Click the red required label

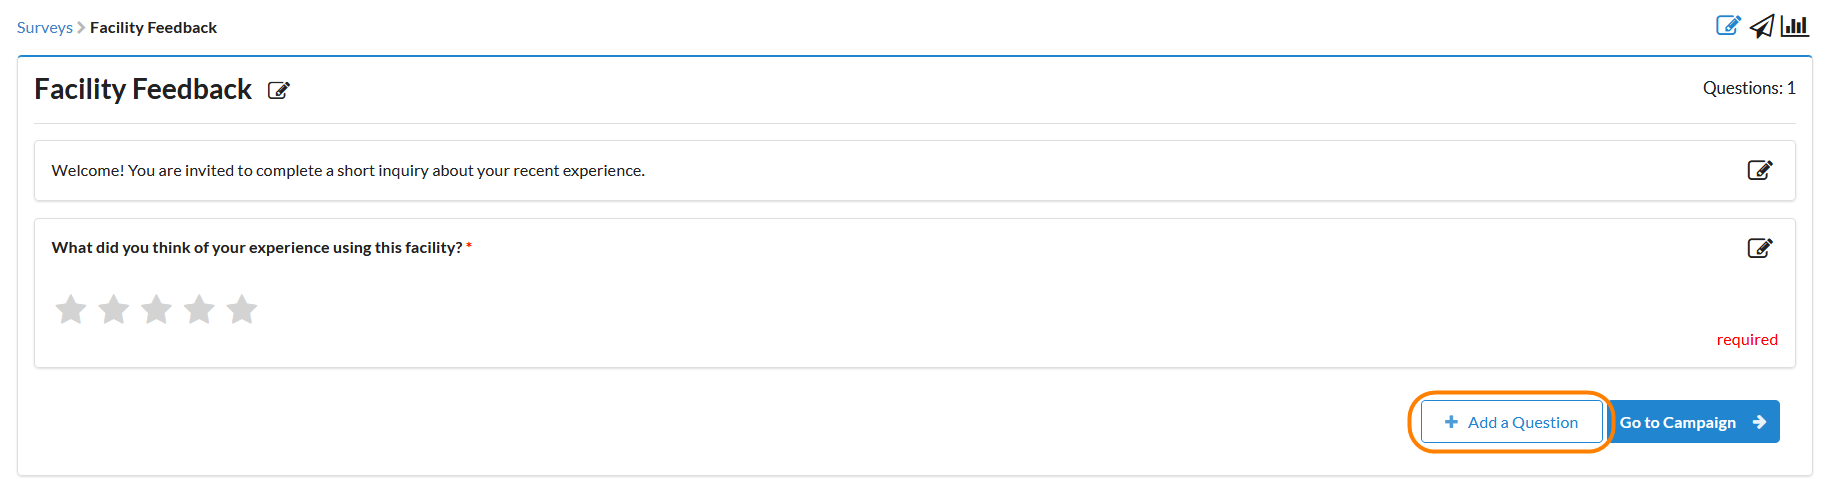pos(1747,340)
